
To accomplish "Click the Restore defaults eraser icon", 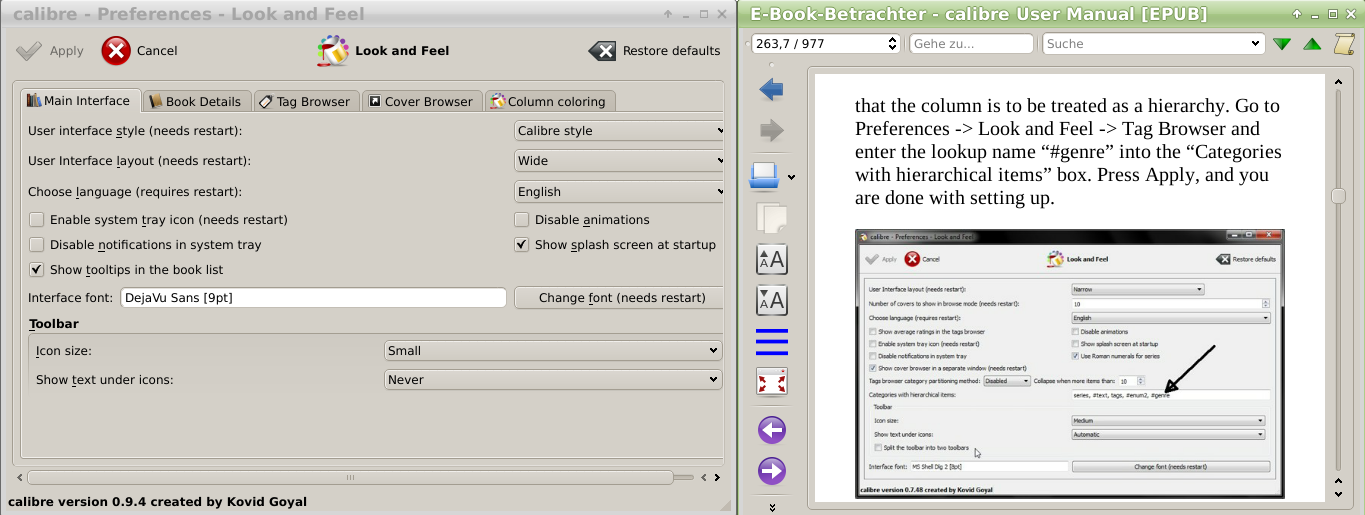I will click(x=602, y=51).
